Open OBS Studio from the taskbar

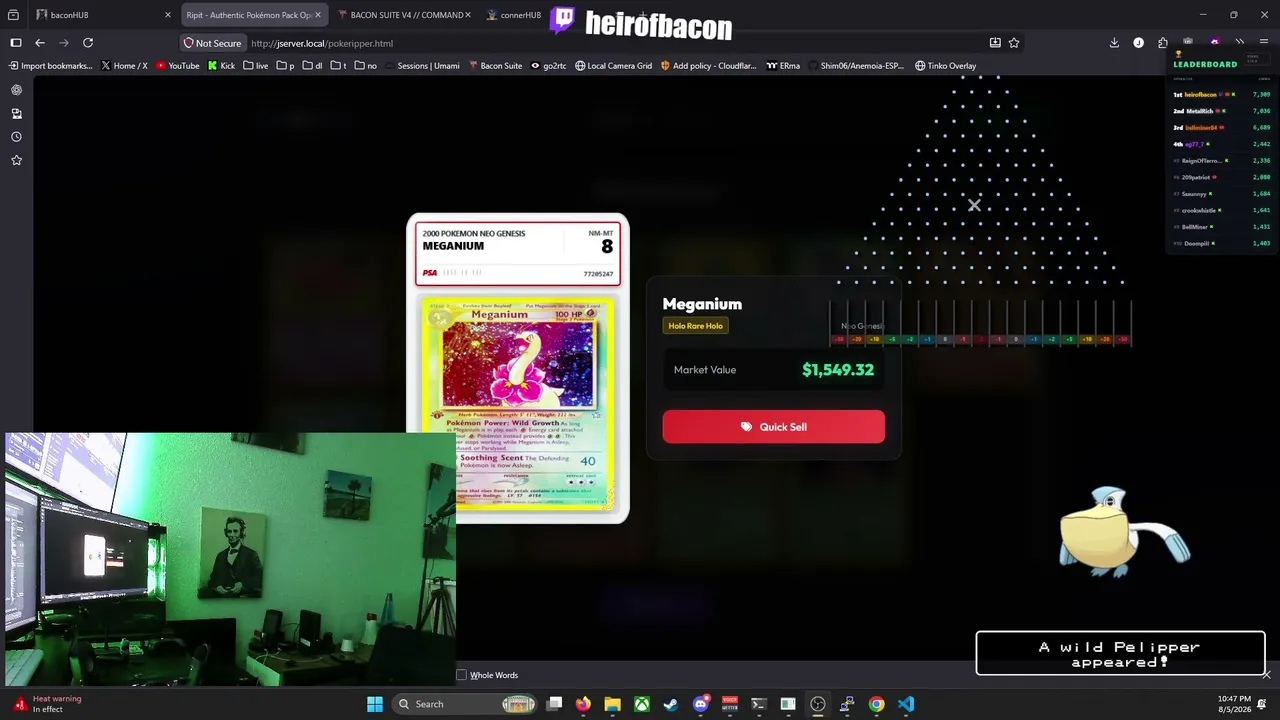click(818, 704)
